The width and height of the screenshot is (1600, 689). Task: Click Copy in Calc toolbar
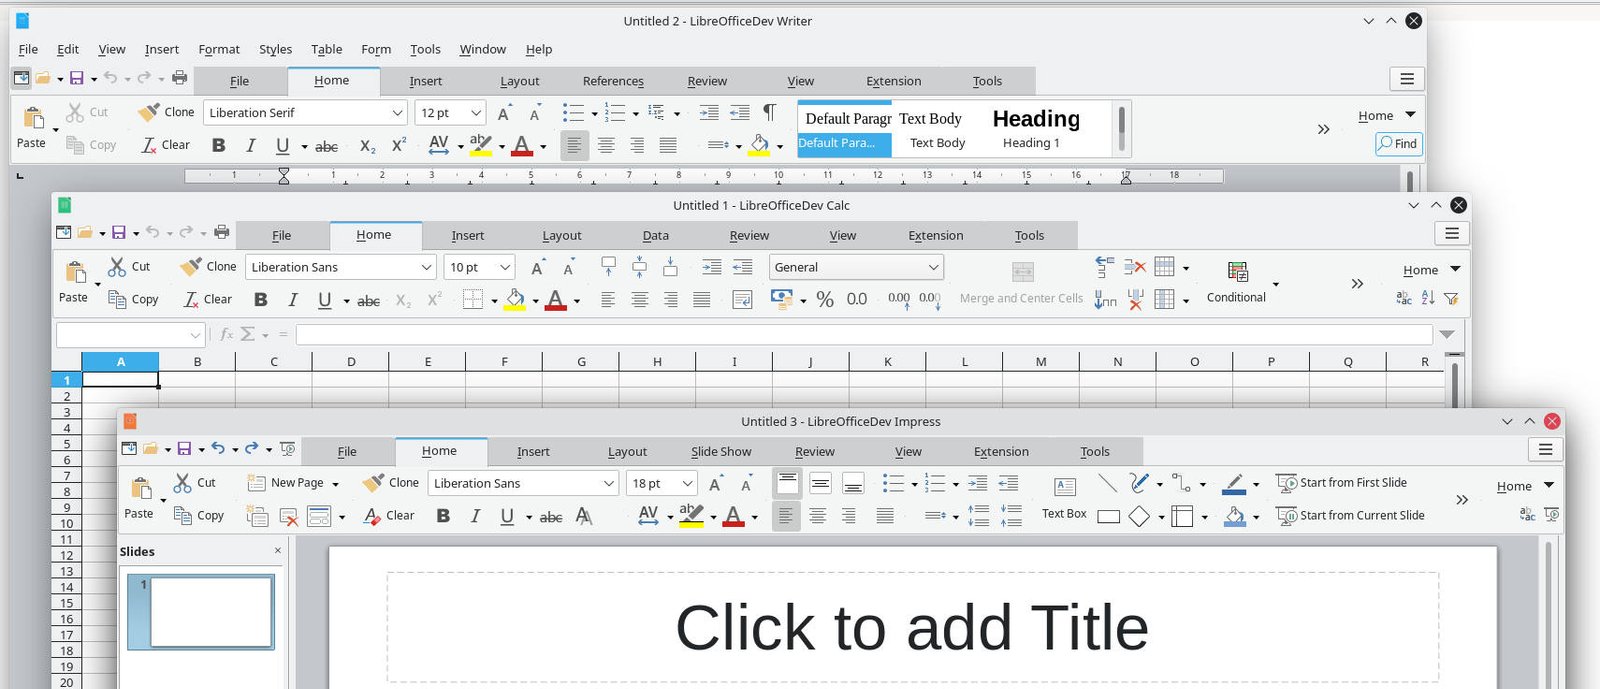pos(133,299)
